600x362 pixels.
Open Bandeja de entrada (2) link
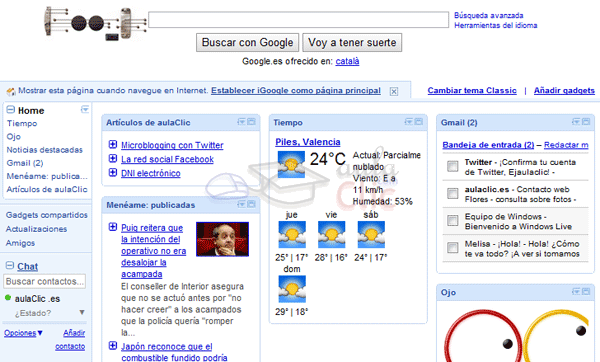[488, 145]
